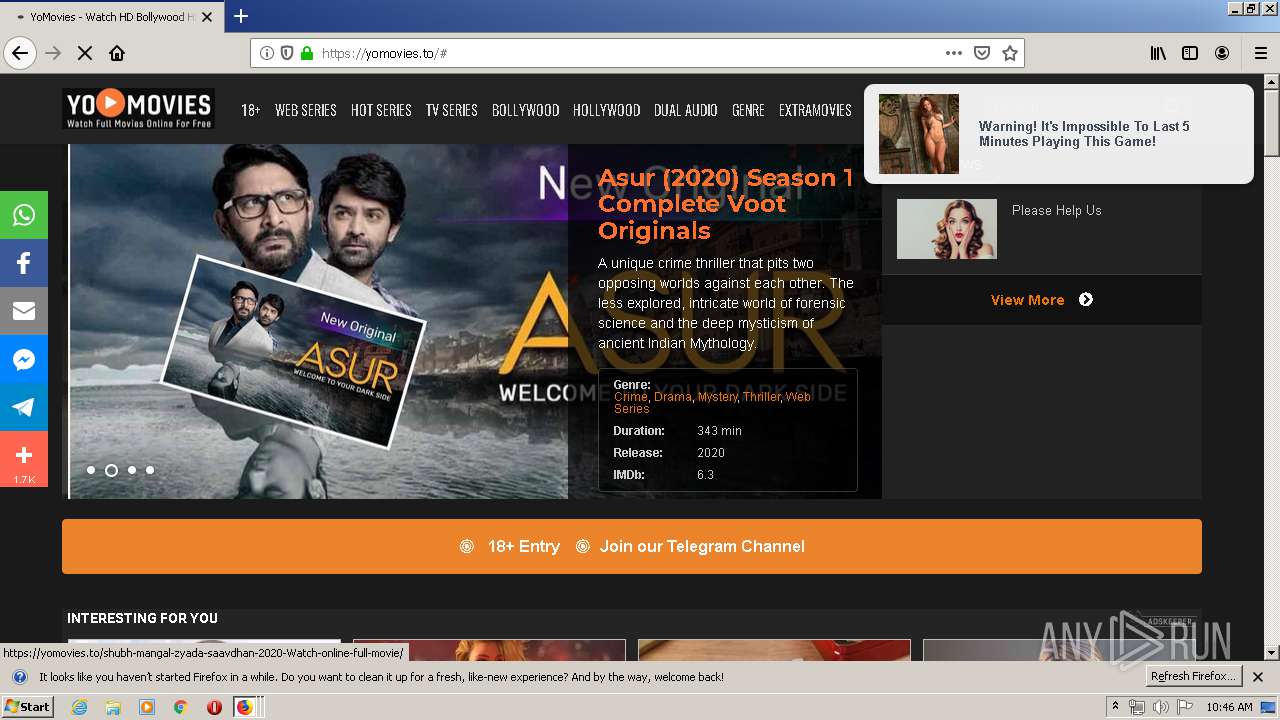Click the 18+ Entry link
This screenshot has height=720, width=1280.
(x=523, y=546)
